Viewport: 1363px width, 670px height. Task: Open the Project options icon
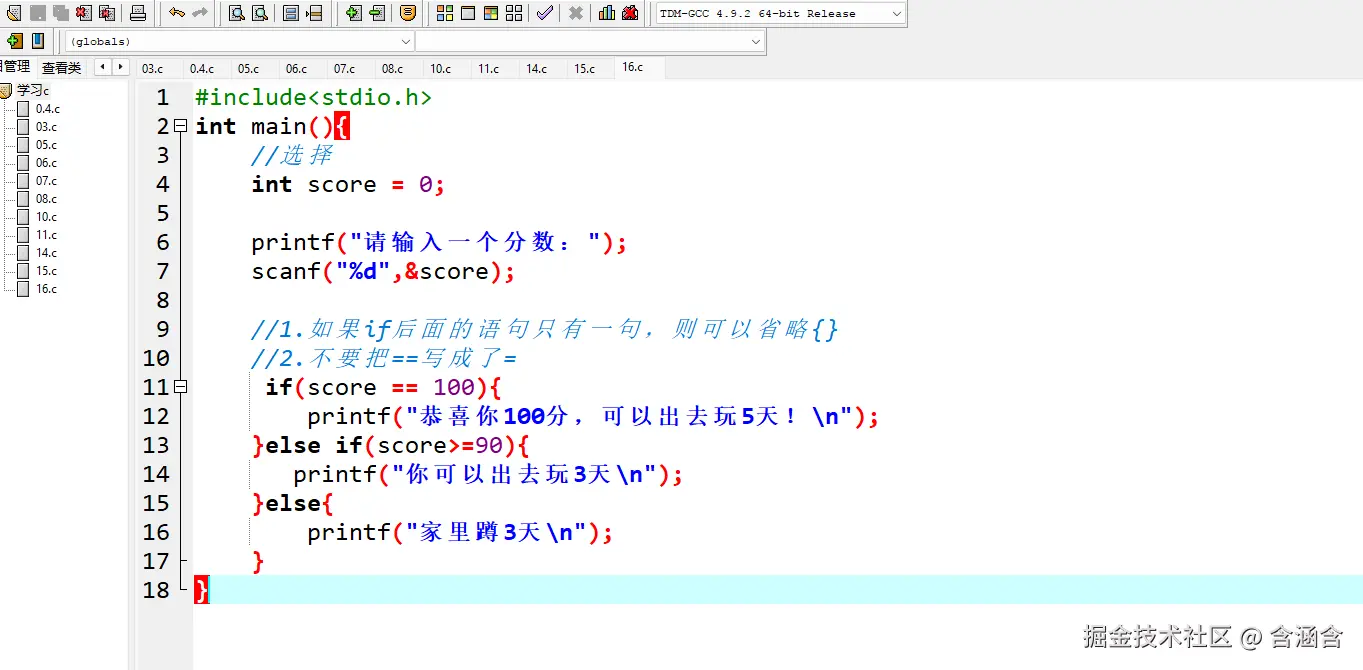pos(408,13)
